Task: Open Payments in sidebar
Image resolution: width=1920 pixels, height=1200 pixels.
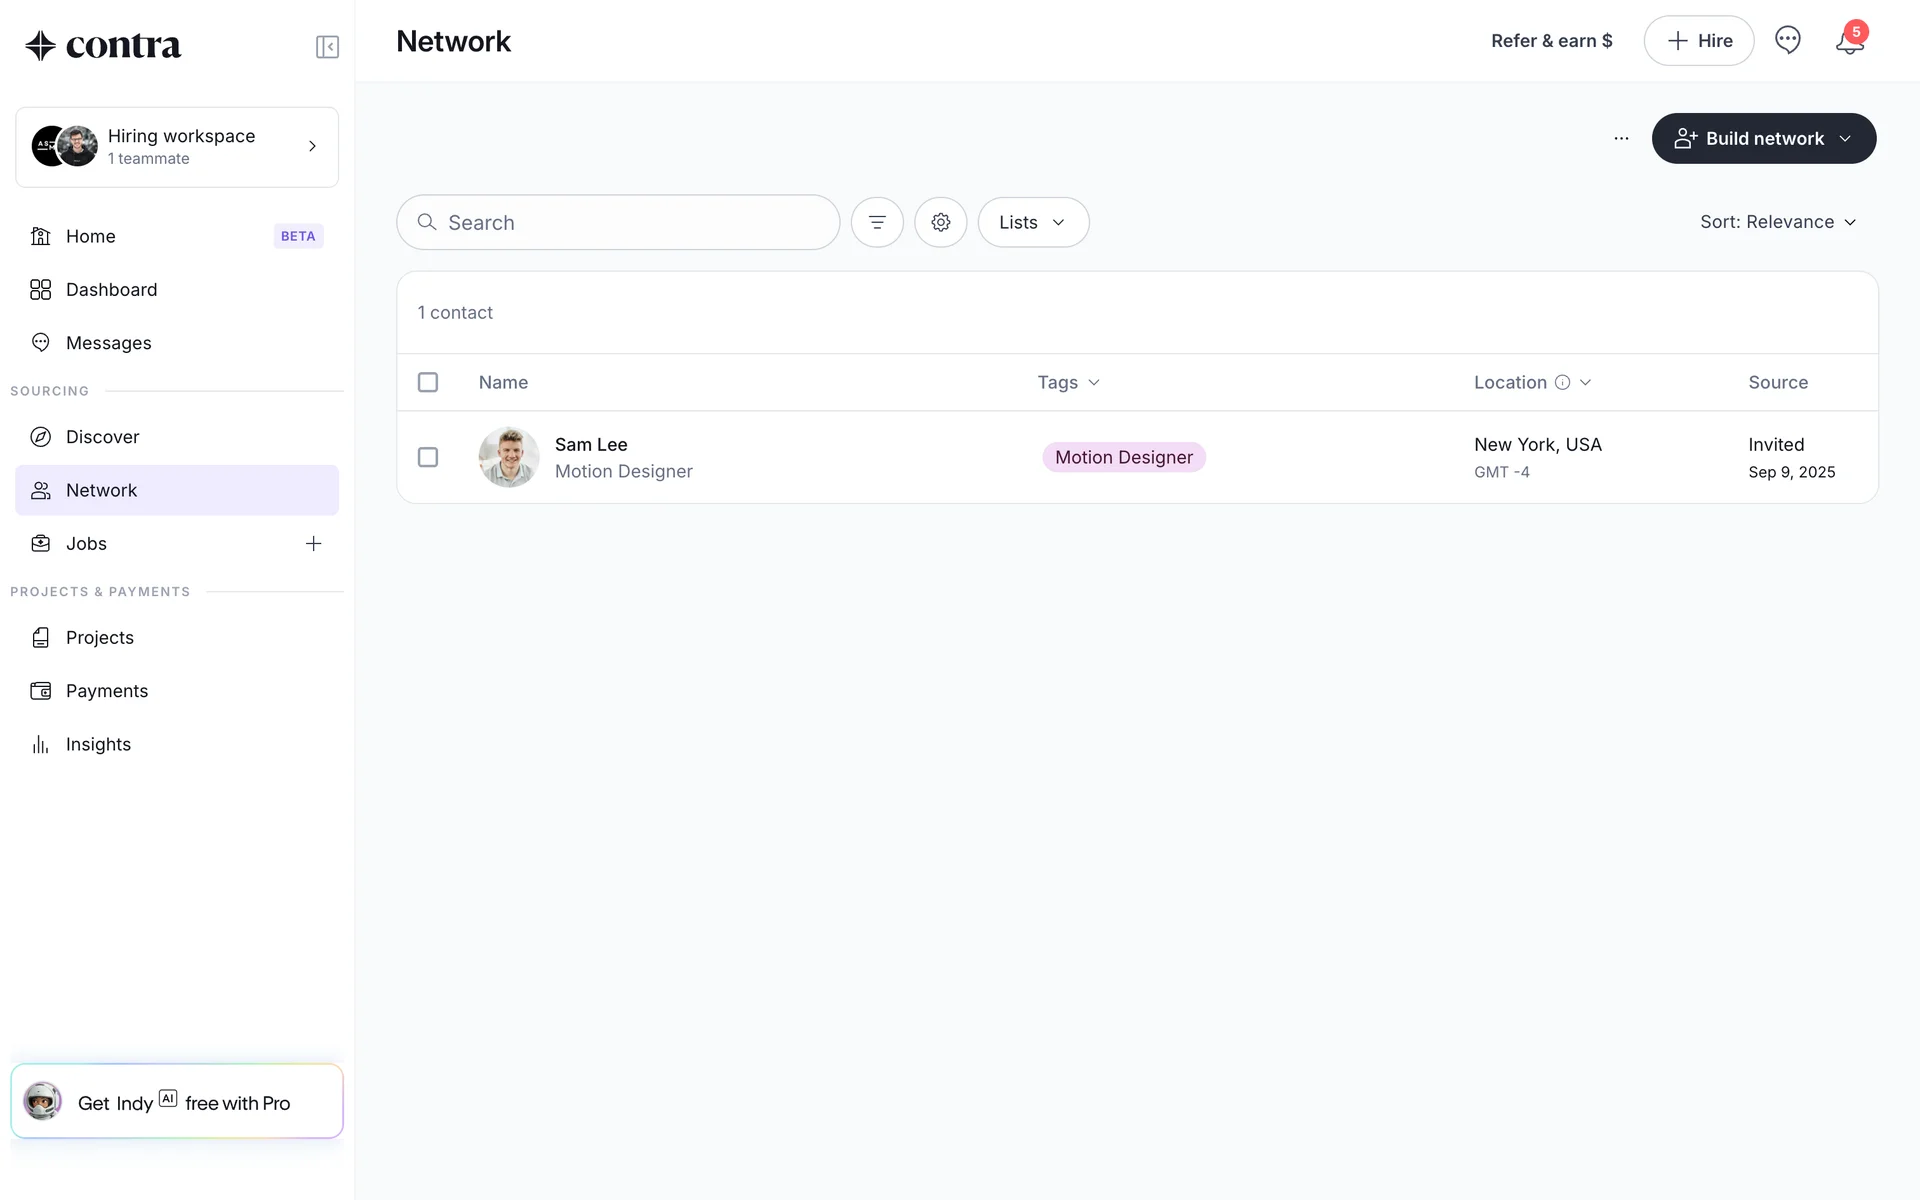Action: coord(106,691)
